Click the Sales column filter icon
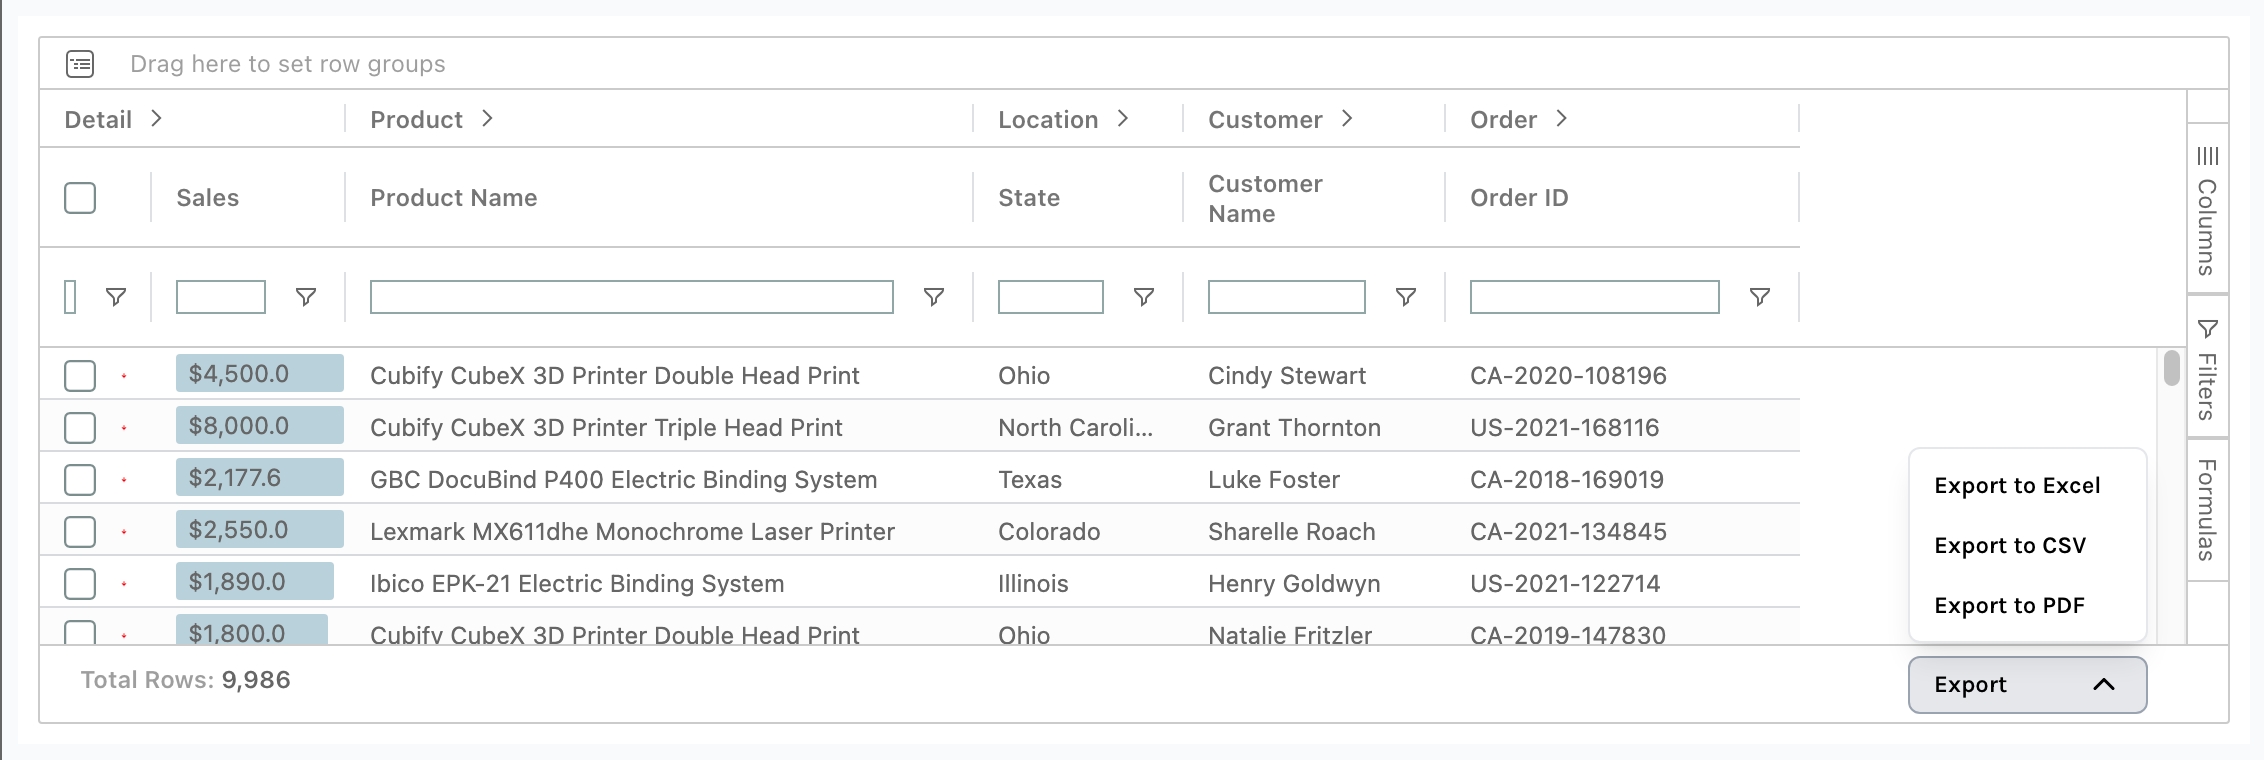 [x=306, y=297]
